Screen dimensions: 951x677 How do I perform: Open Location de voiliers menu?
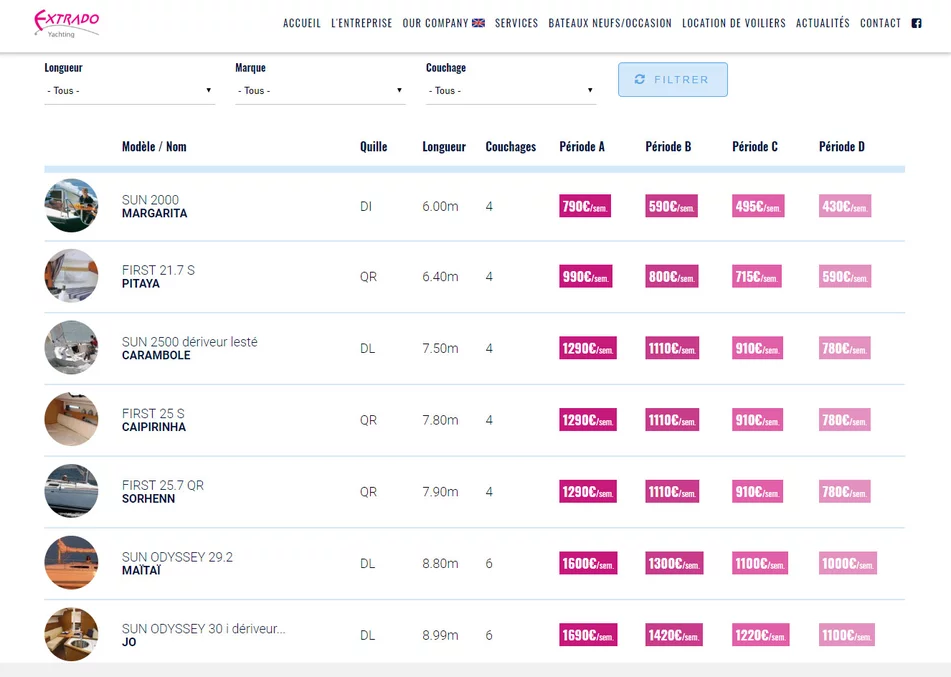[733, 23]
